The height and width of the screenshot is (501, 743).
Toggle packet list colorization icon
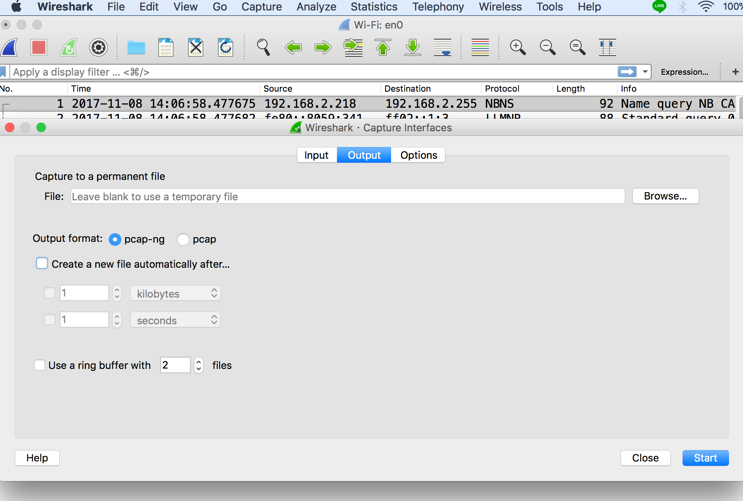pos(480,47)
